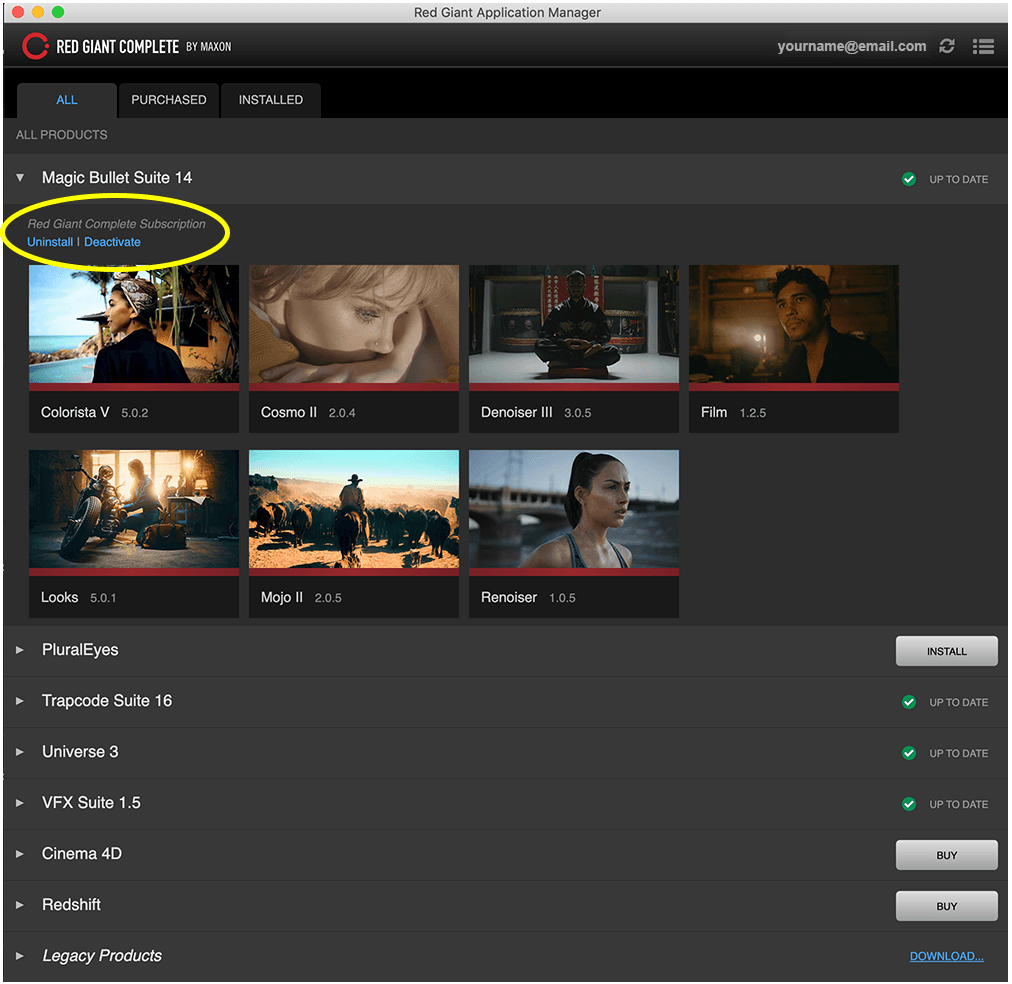Image resolution: width=1012 pixels, height=984 pixels.
Task: Expand the Redshift section
Action: [x=20, y=905]
